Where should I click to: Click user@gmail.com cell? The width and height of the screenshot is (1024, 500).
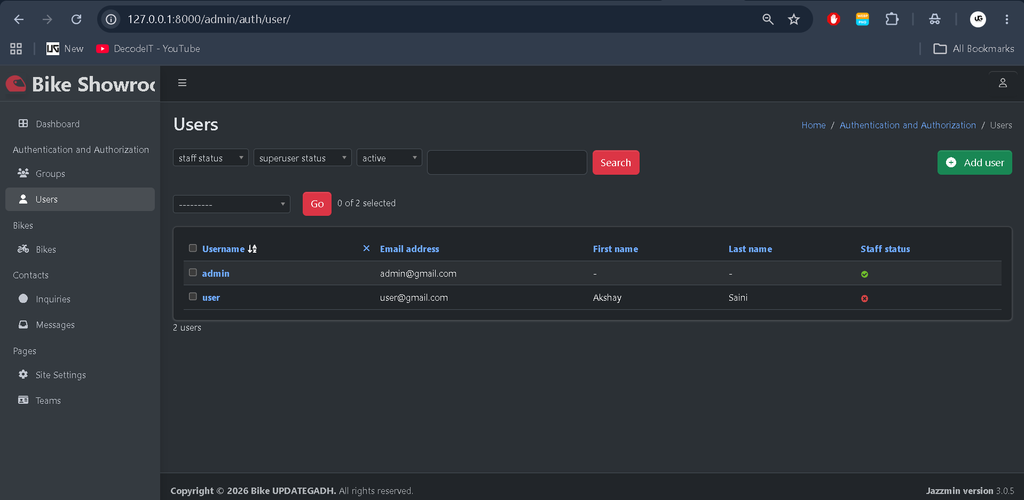414,297
